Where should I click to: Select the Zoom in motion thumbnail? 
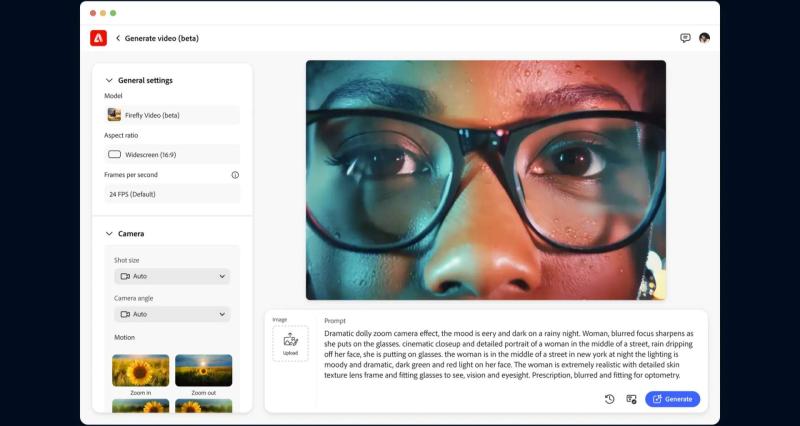point(140,370)
